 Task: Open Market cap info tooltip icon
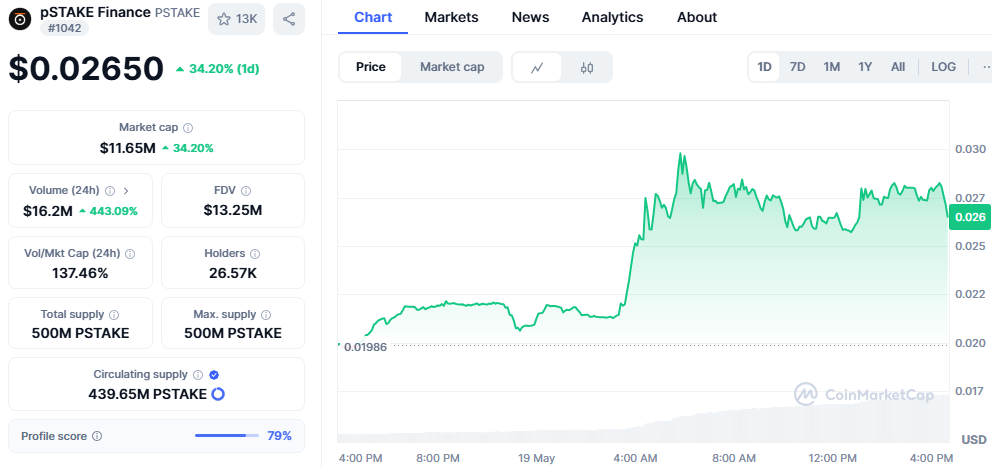(x=188, y=128)
